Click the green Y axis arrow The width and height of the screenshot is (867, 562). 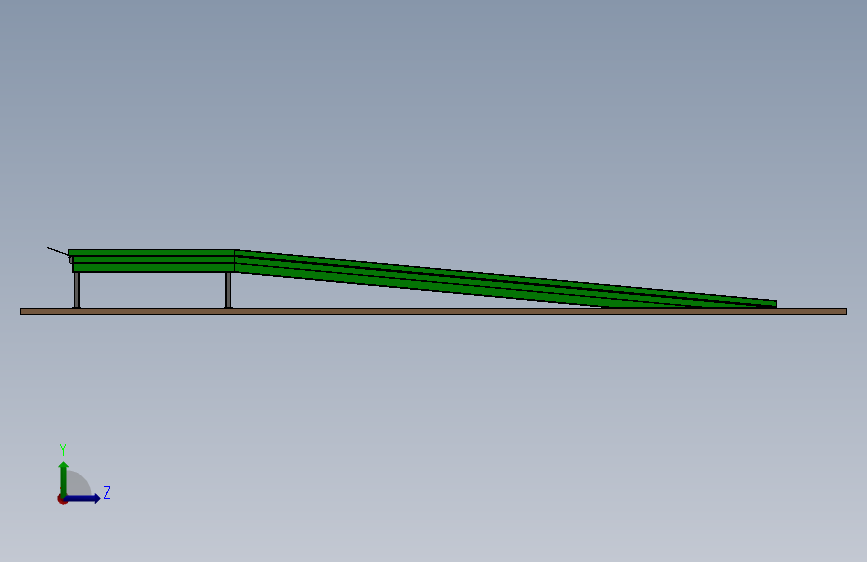[64, 479]
